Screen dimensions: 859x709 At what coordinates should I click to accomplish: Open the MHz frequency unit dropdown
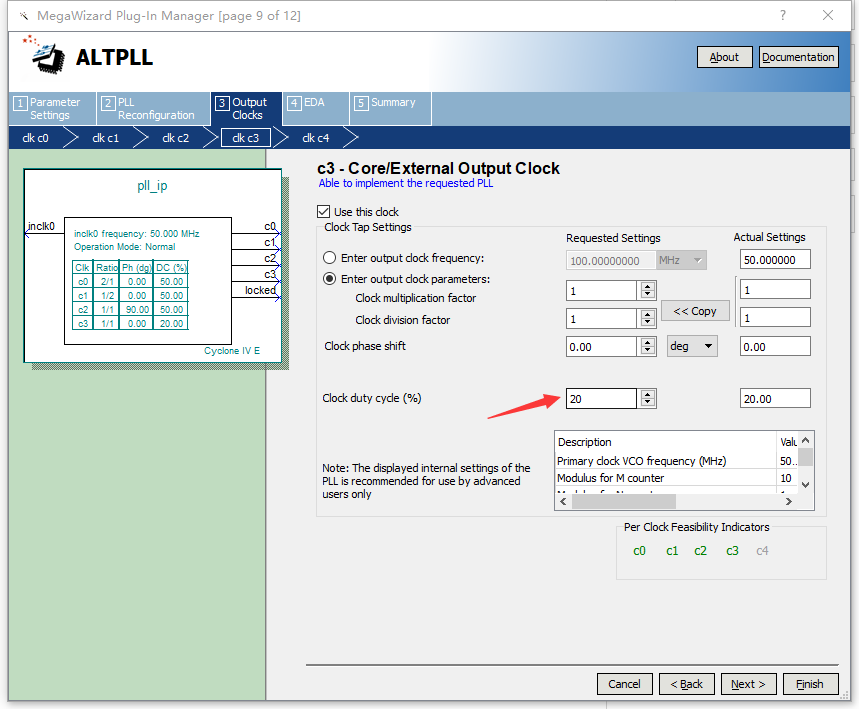[682, 260]
